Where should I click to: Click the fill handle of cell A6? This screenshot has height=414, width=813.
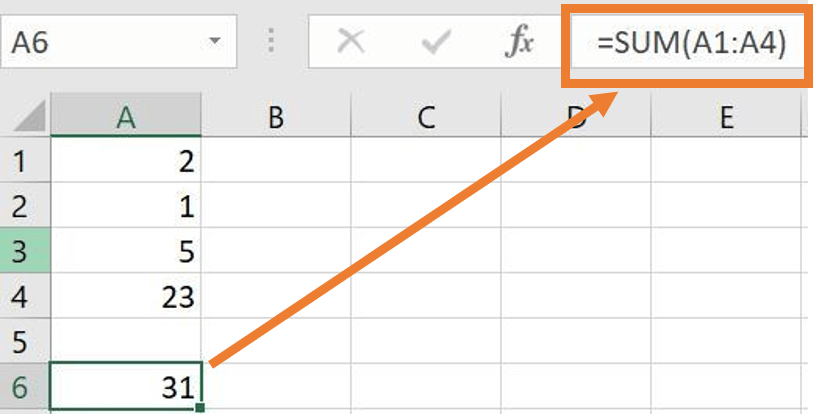pos(201,407)
